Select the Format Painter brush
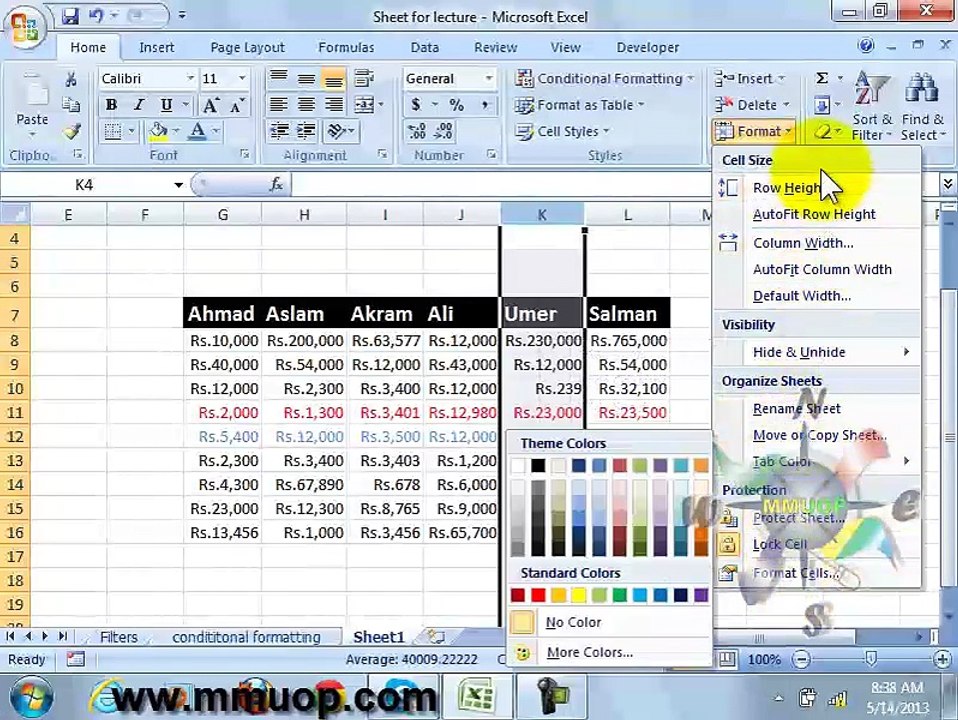The image size is (958, 720). 71,131
